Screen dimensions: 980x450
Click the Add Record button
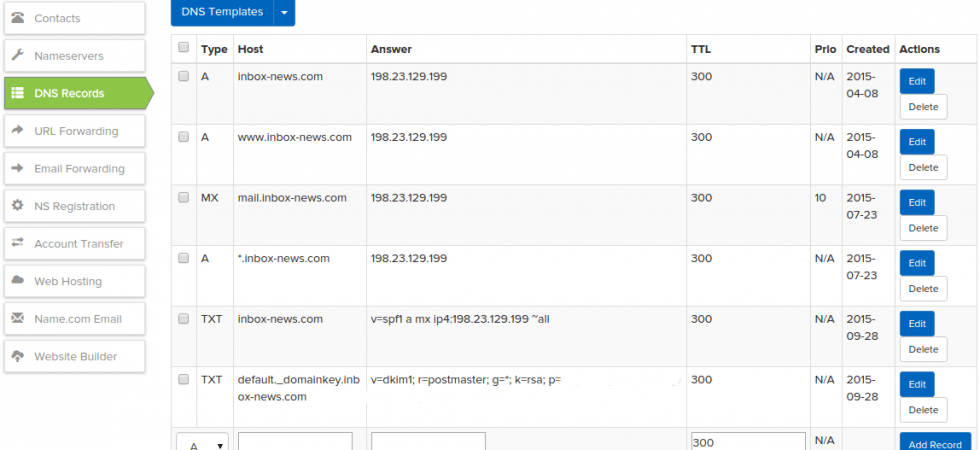(x=935, y=442)
